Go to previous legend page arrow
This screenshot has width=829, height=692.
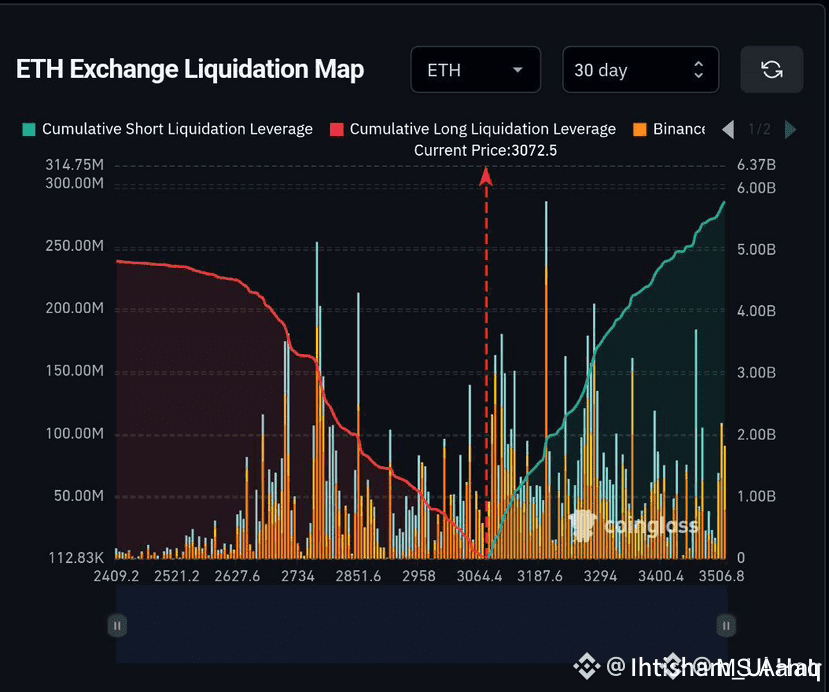click(728, 129)
